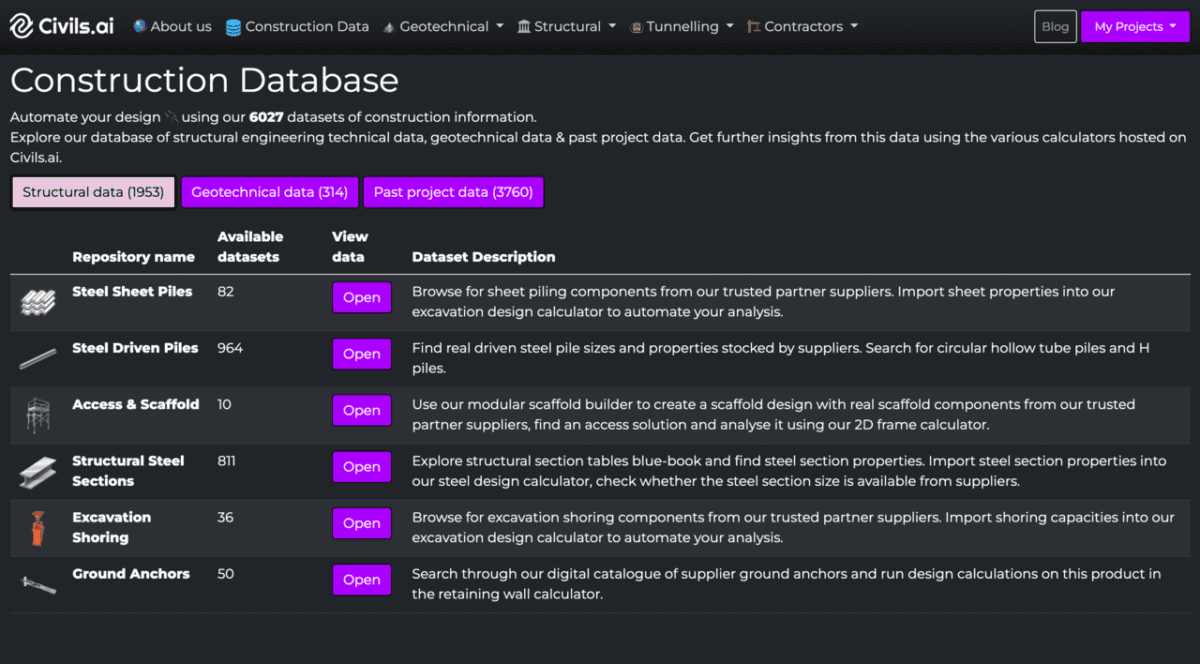1200x664 pixels.
Task: Click the Steel Sheet Piles icon
Action: point(38,303)
